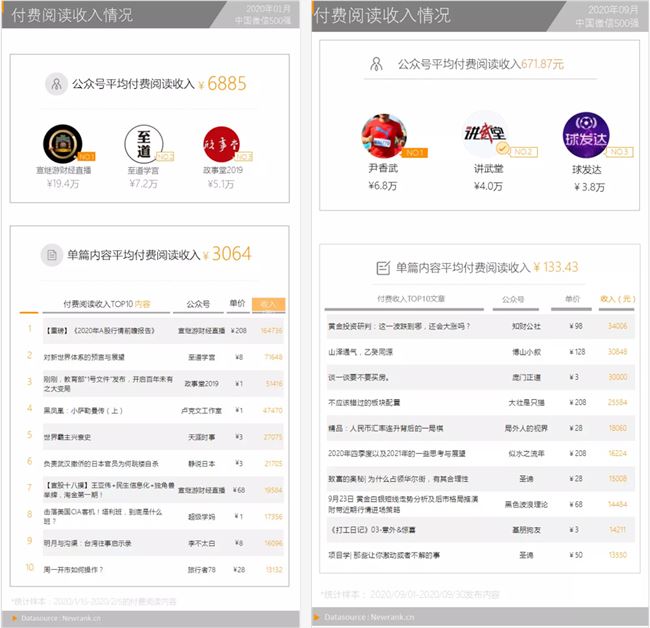Click account name 卢克文工作室 in rank 4

click(x=201, y=410)
